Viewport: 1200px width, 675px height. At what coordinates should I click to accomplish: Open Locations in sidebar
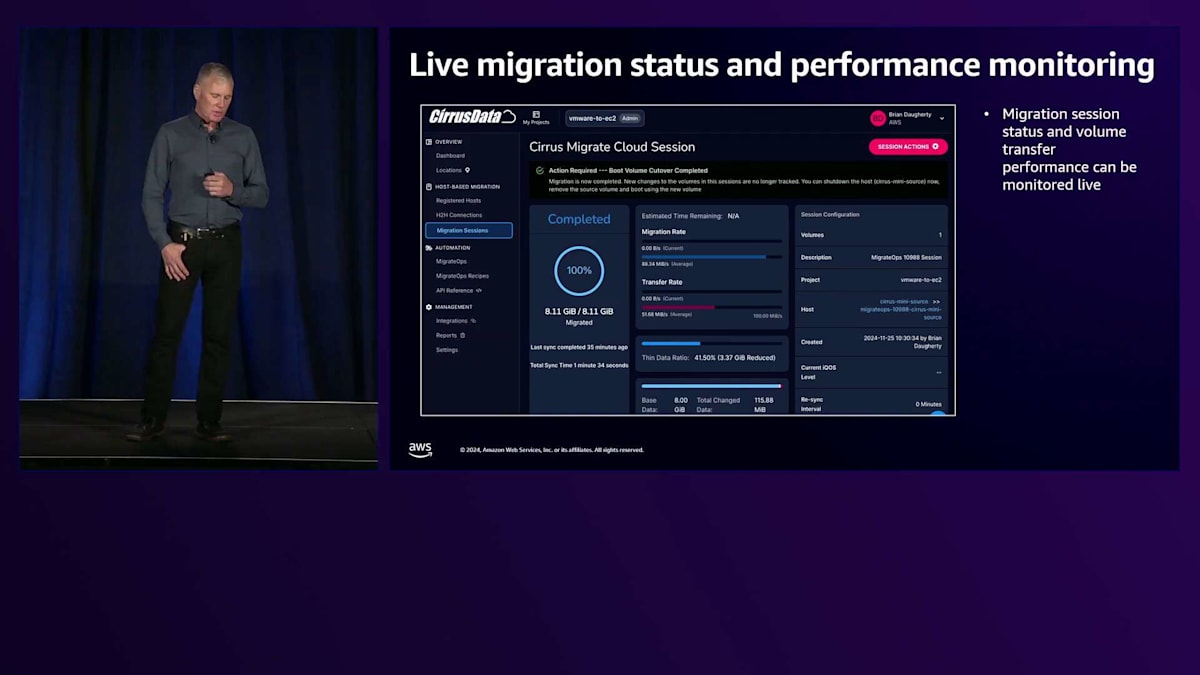449,170
